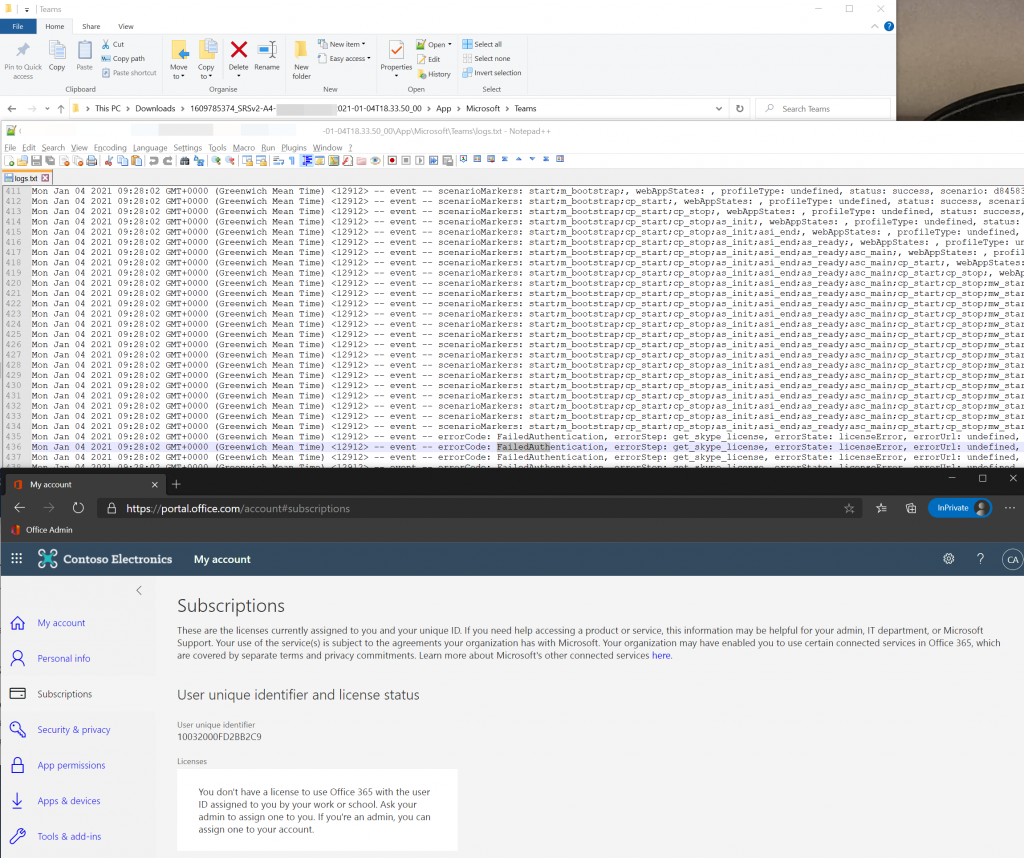1024x858 pixels.
Task: Click the Save recorded macro icon
Action: coord(448,161)
